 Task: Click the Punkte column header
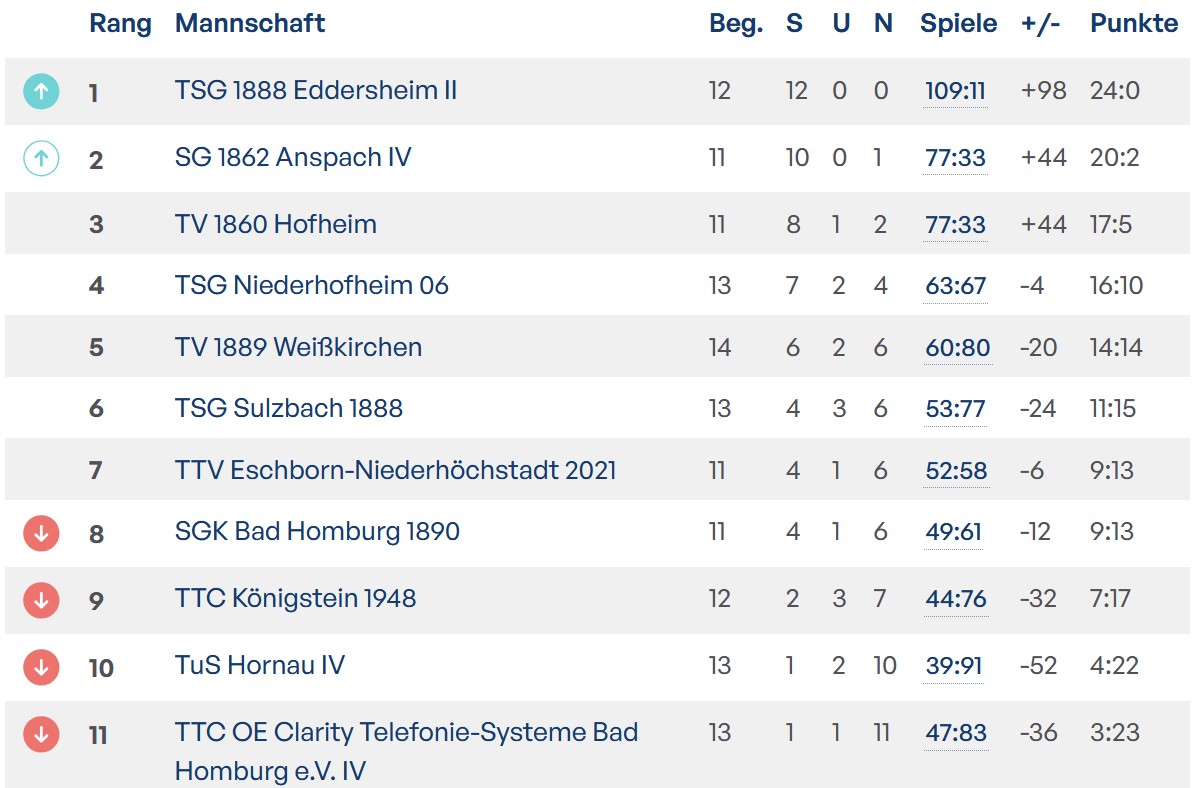(1134, 24)
